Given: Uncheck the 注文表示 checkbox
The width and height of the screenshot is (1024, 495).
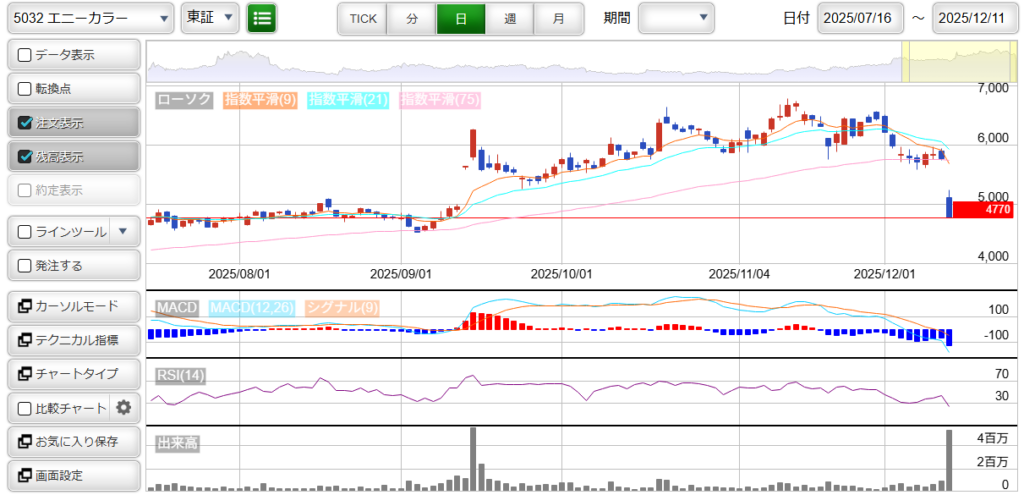Looking at the screenshot, I should 26,123.
